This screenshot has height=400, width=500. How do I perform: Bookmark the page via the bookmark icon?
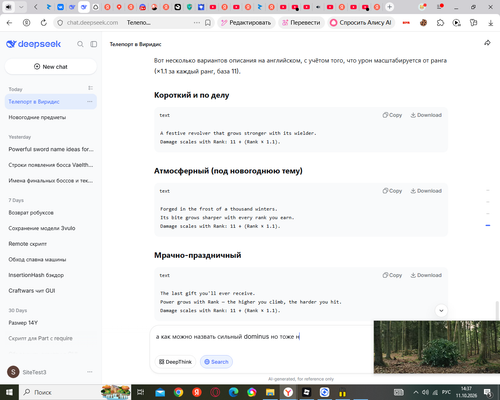[208, 23]
